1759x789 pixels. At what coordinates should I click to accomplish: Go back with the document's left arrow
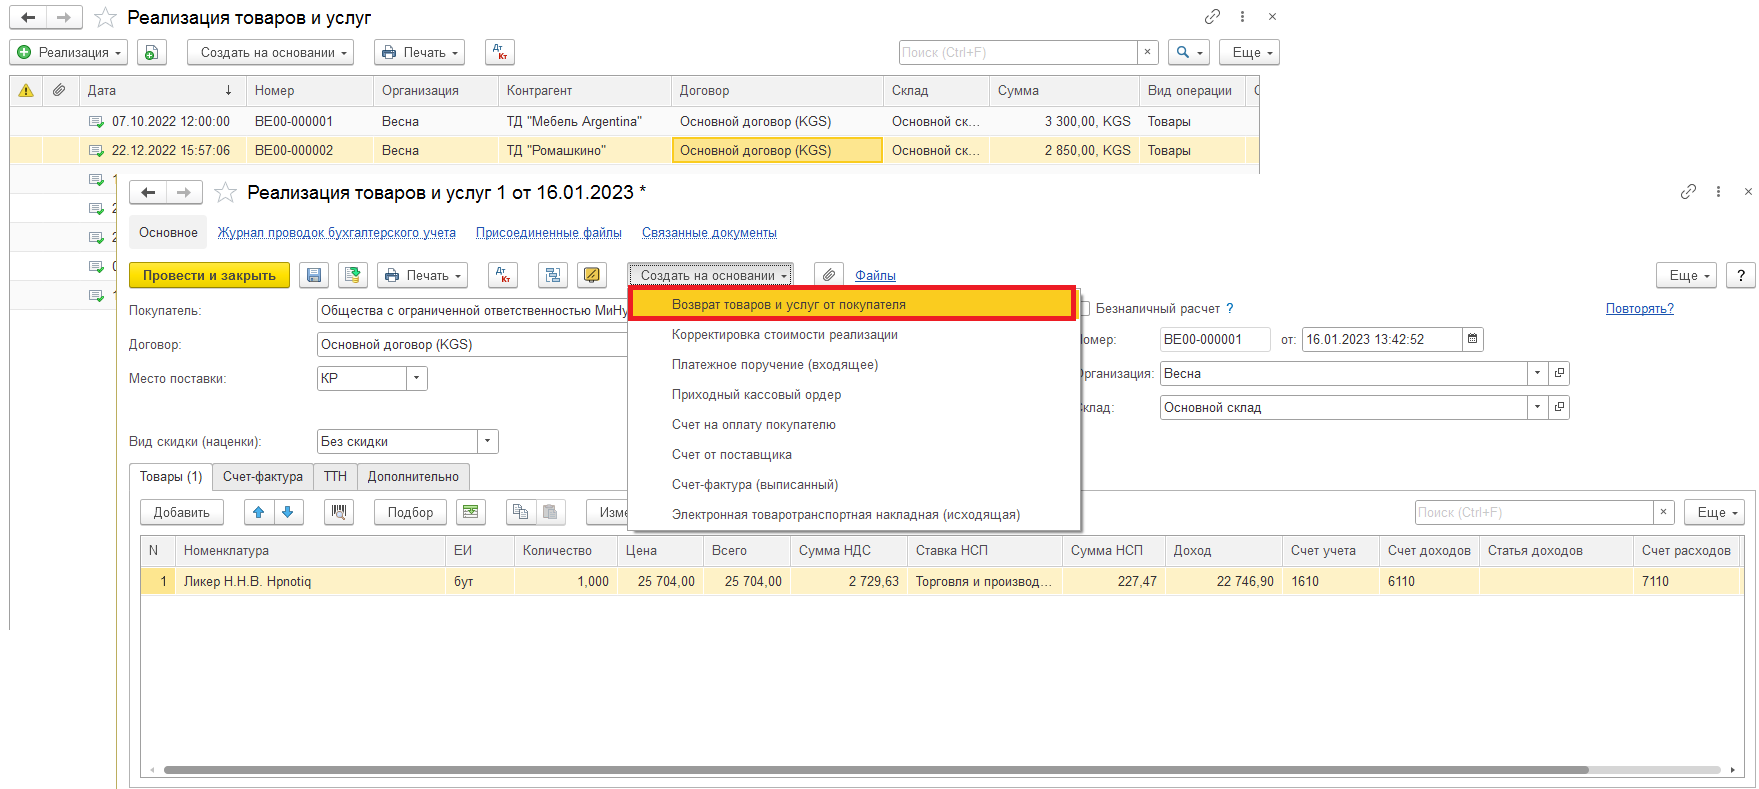[148, 192]
